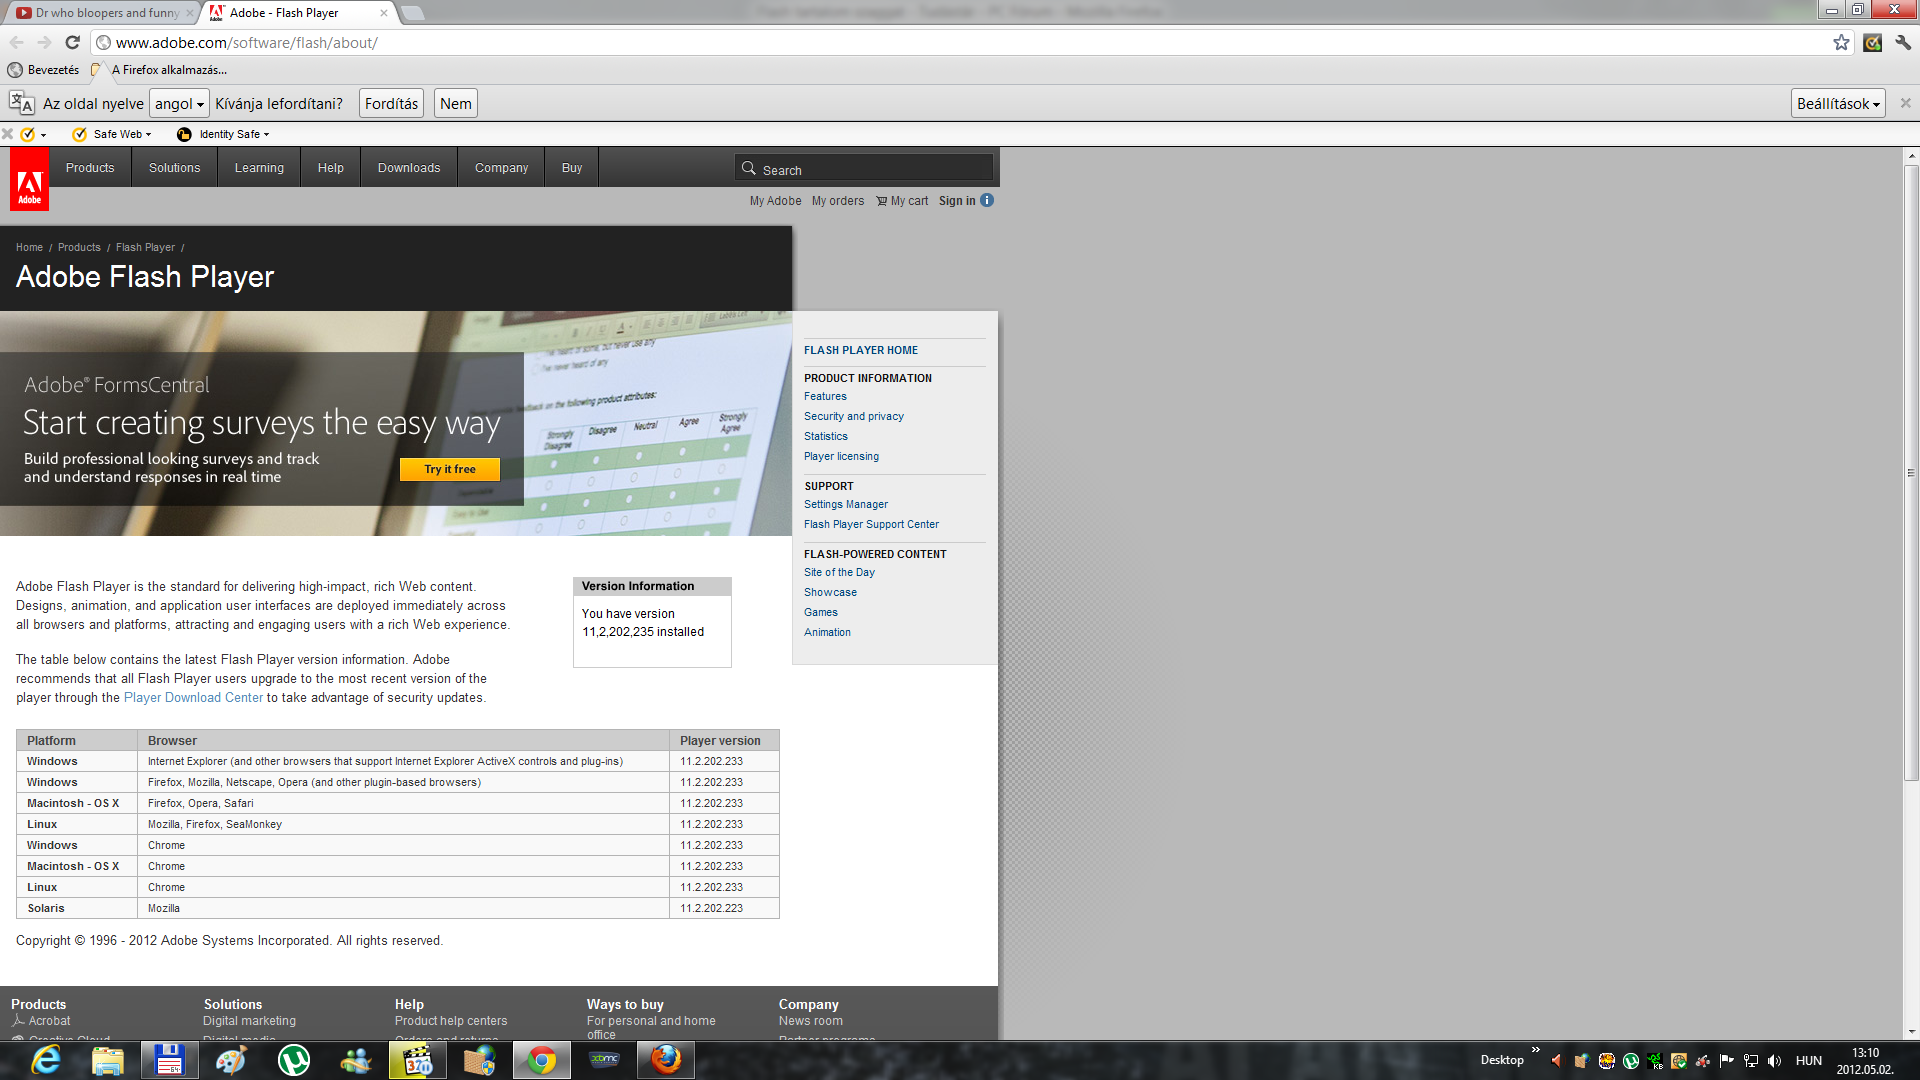Screen dimensions: 1920x1080
Task: Close the Adobe - Flash Player tab
Action: point(384,13)
